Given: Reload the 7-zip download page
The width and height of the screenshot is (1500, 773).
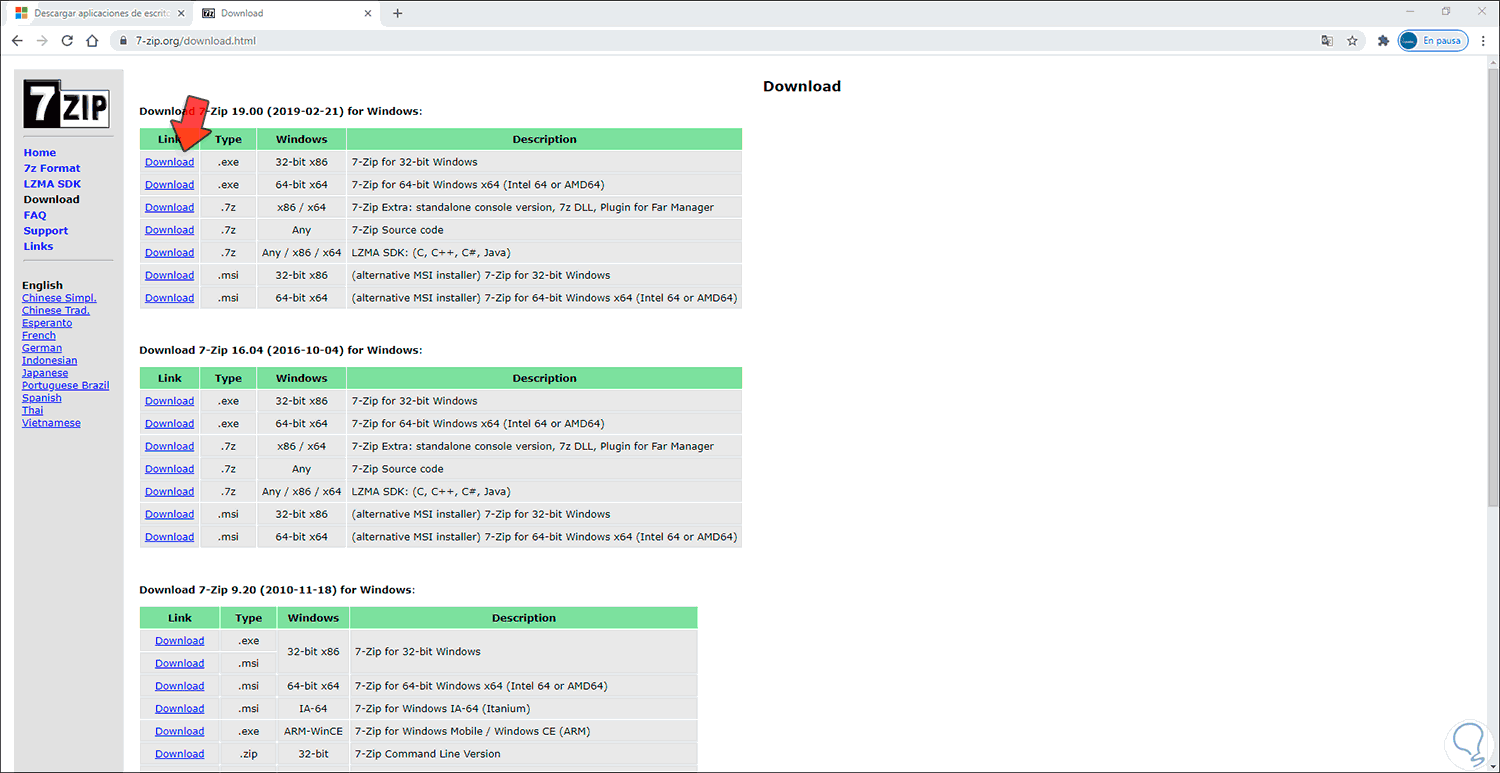Looking at the screenshot, I should pos(67,41).
